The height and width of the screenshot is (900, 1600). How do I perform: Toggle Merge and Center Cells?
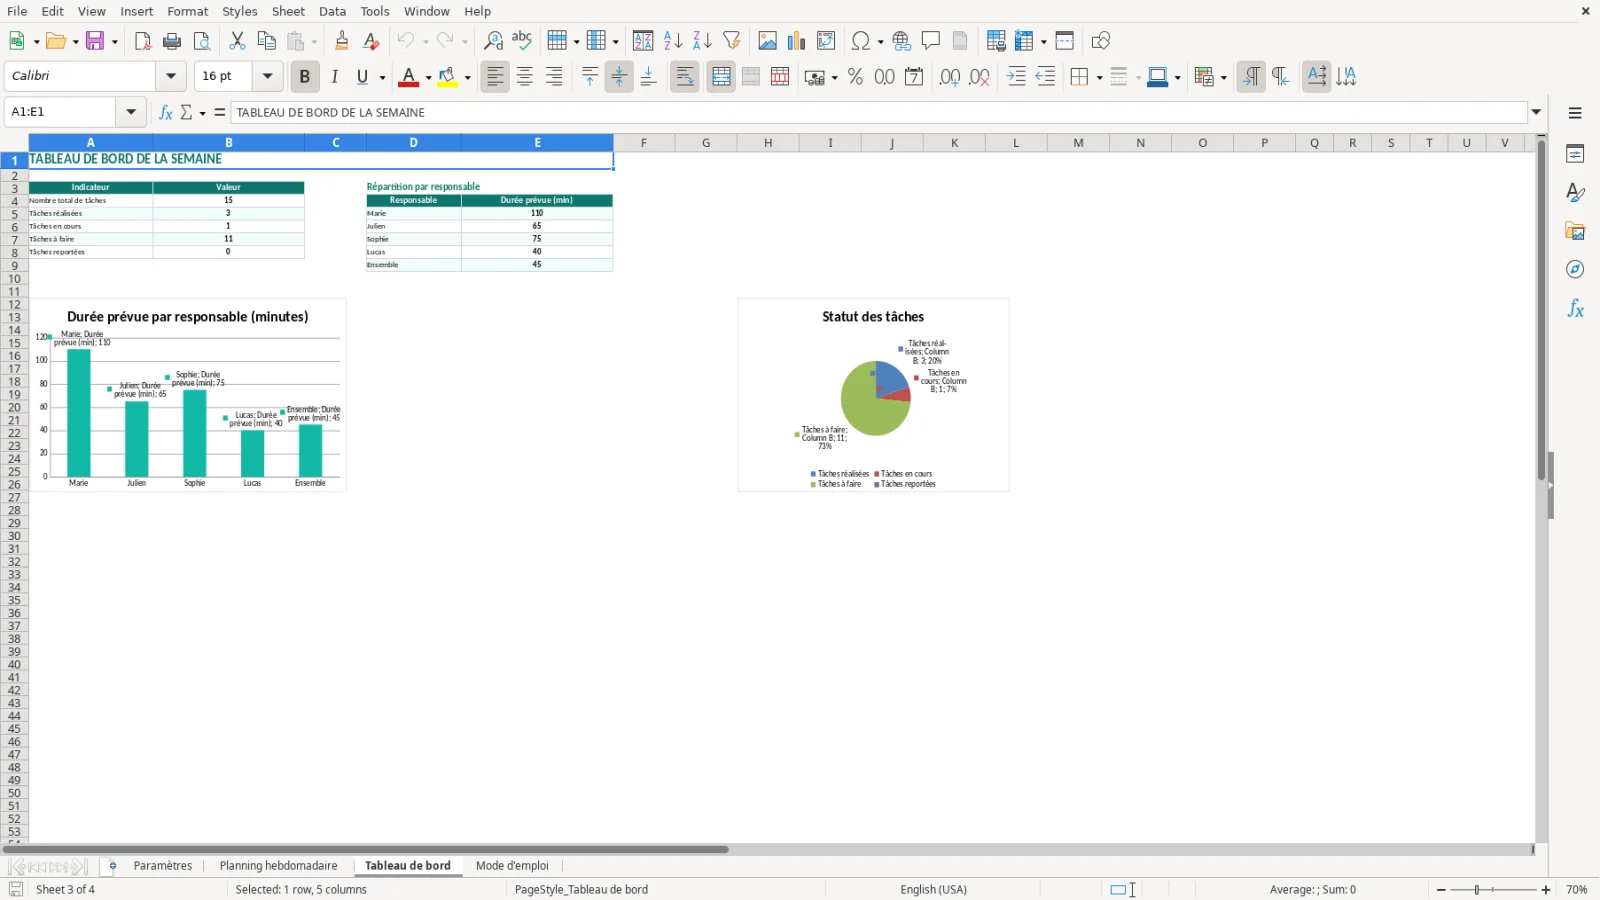coord(721,77)
